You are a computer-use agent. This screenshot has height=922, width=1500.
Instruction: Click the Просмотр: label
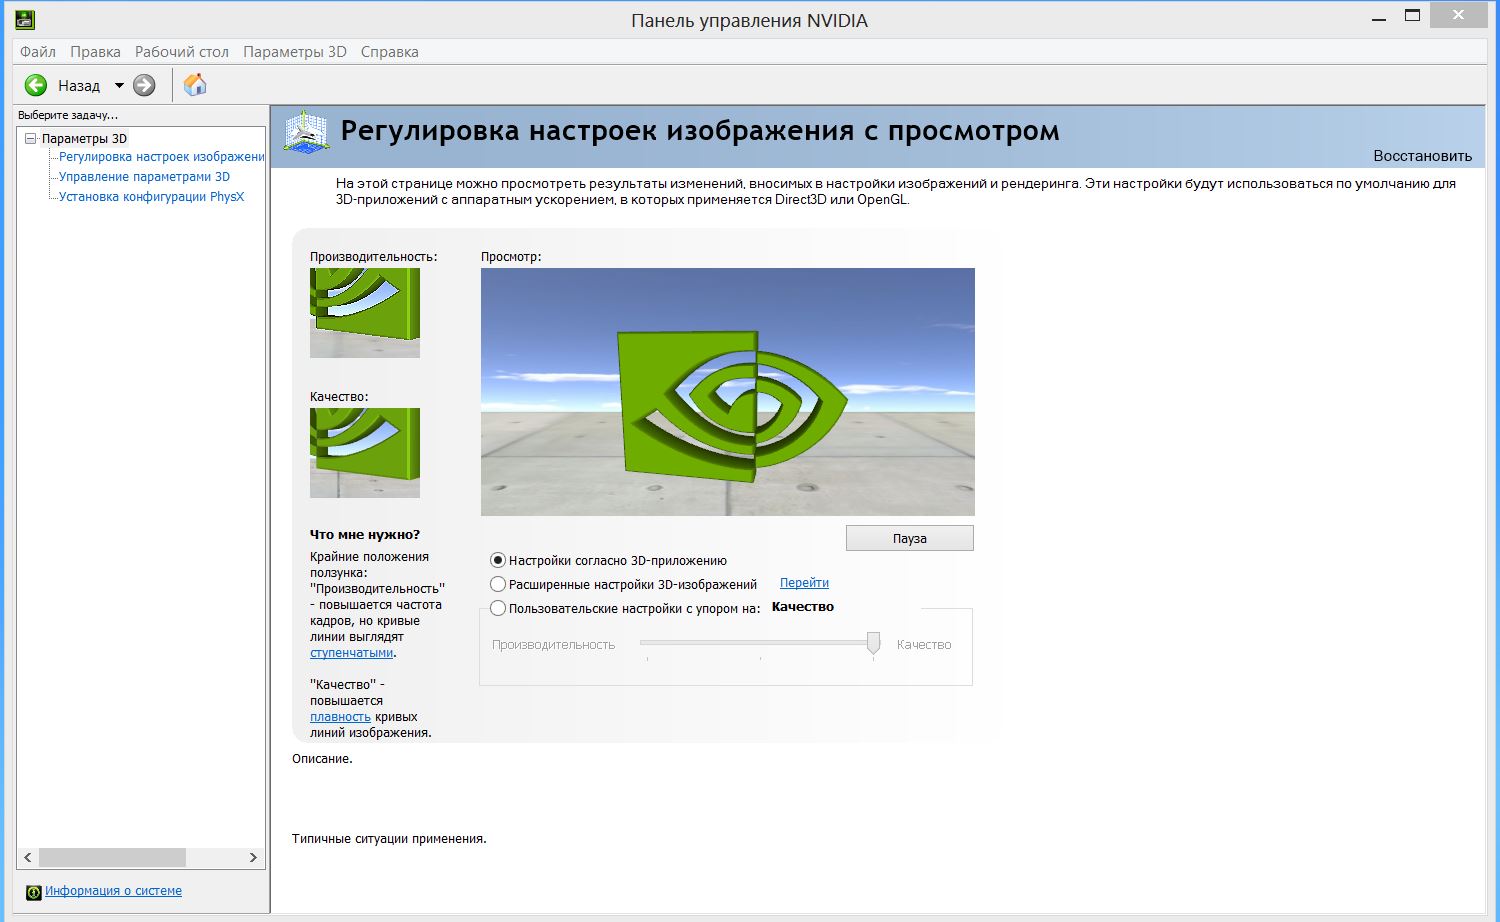[511, 257]
